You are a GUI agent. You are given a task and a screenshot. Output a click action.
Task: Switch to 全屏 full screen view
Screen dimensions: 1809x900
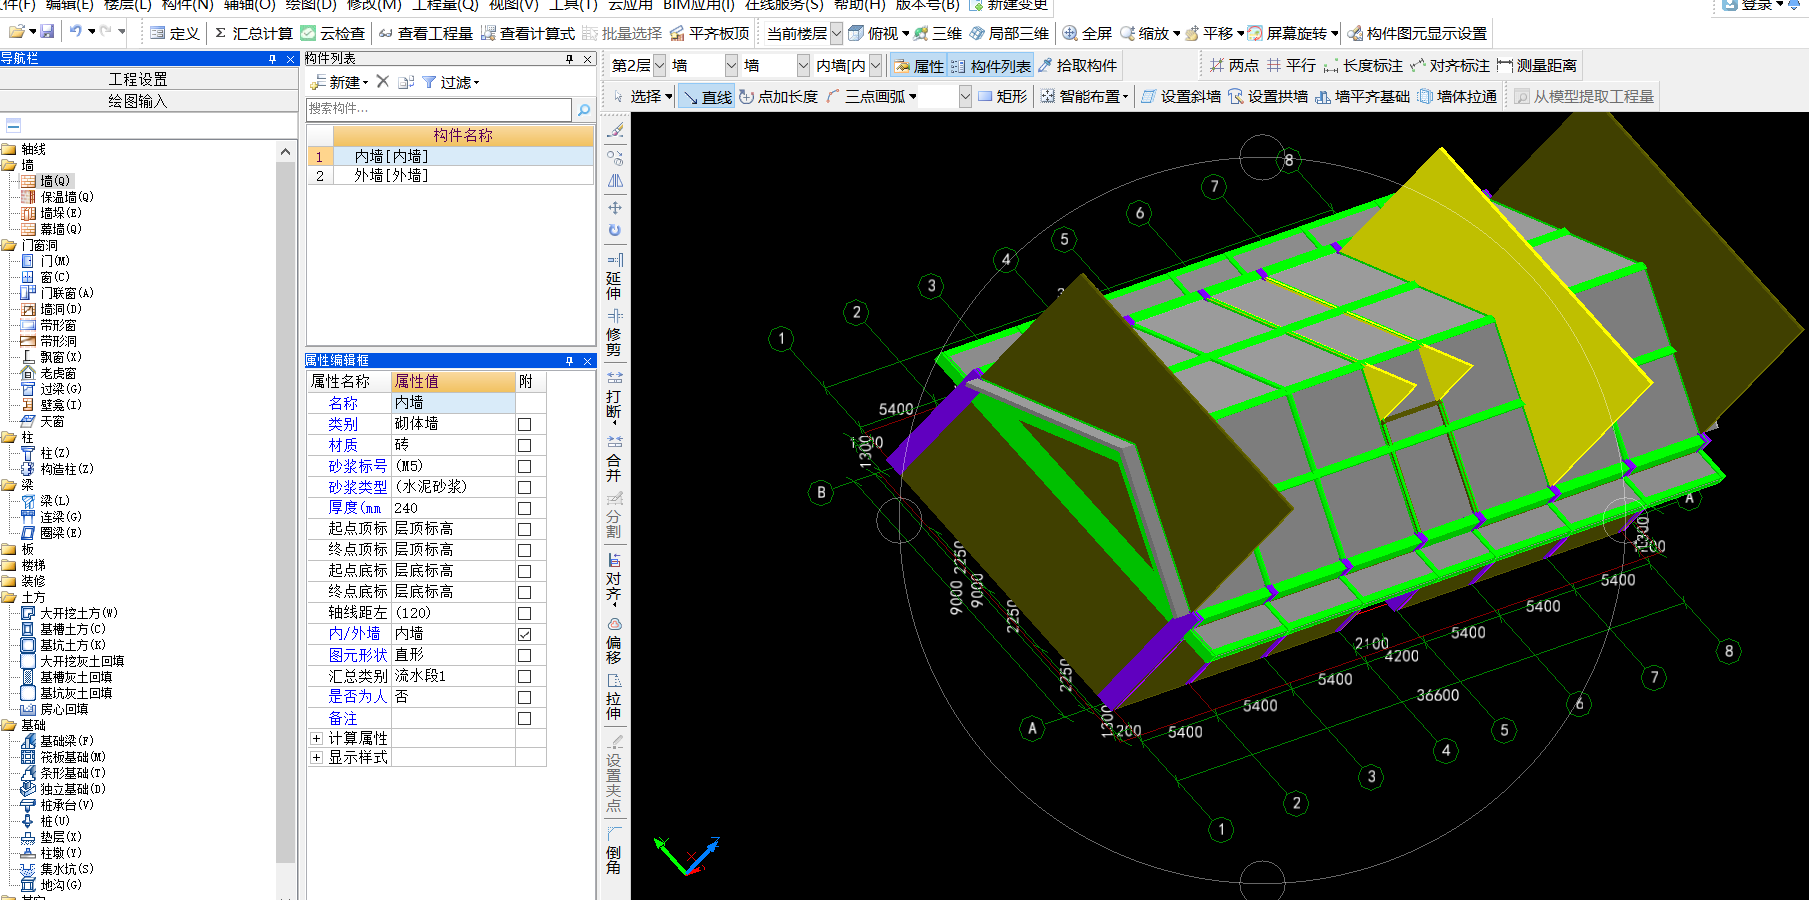click(1087, 33)
